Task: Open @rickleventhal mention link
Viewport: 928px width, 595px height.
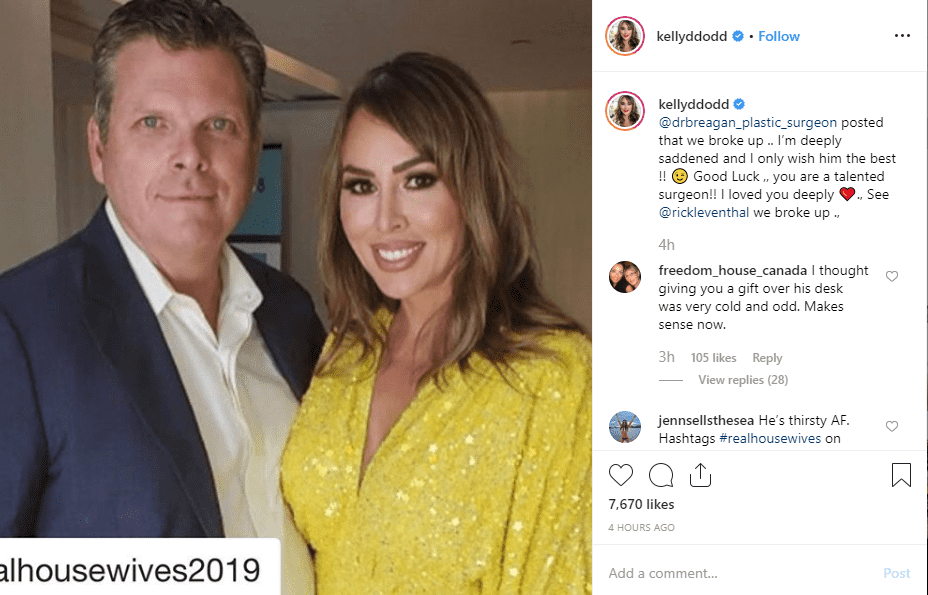Action: pyautogui.click(x=704, y=213)
